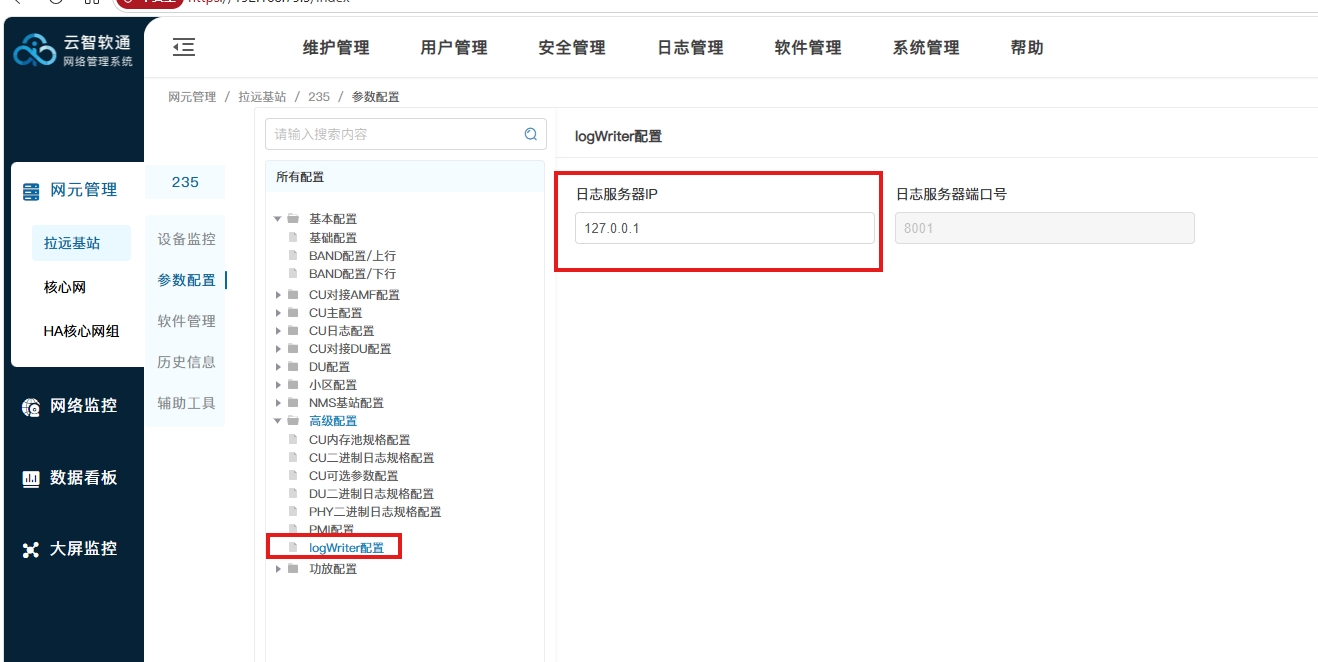Click the 云智软通 cloud logo
This screenshot has height=662, width=1318.
(35, 48)
